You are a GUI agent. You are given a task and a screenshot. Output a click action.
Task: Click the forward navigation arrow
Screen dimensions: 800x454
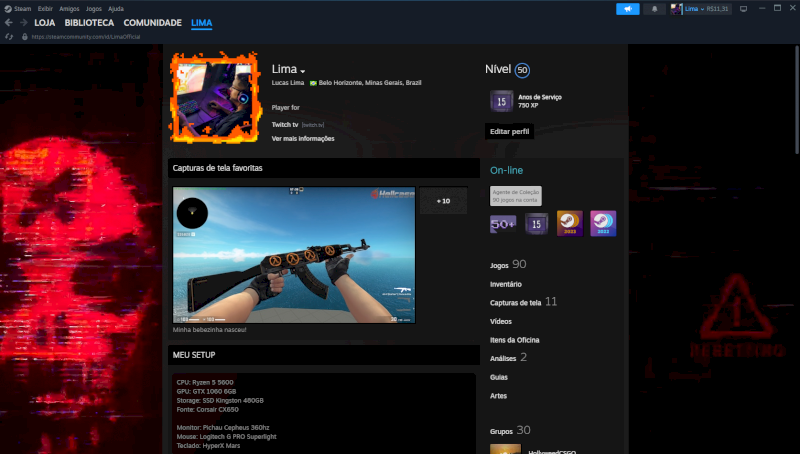pyautogui.click(x=22, y=22)
